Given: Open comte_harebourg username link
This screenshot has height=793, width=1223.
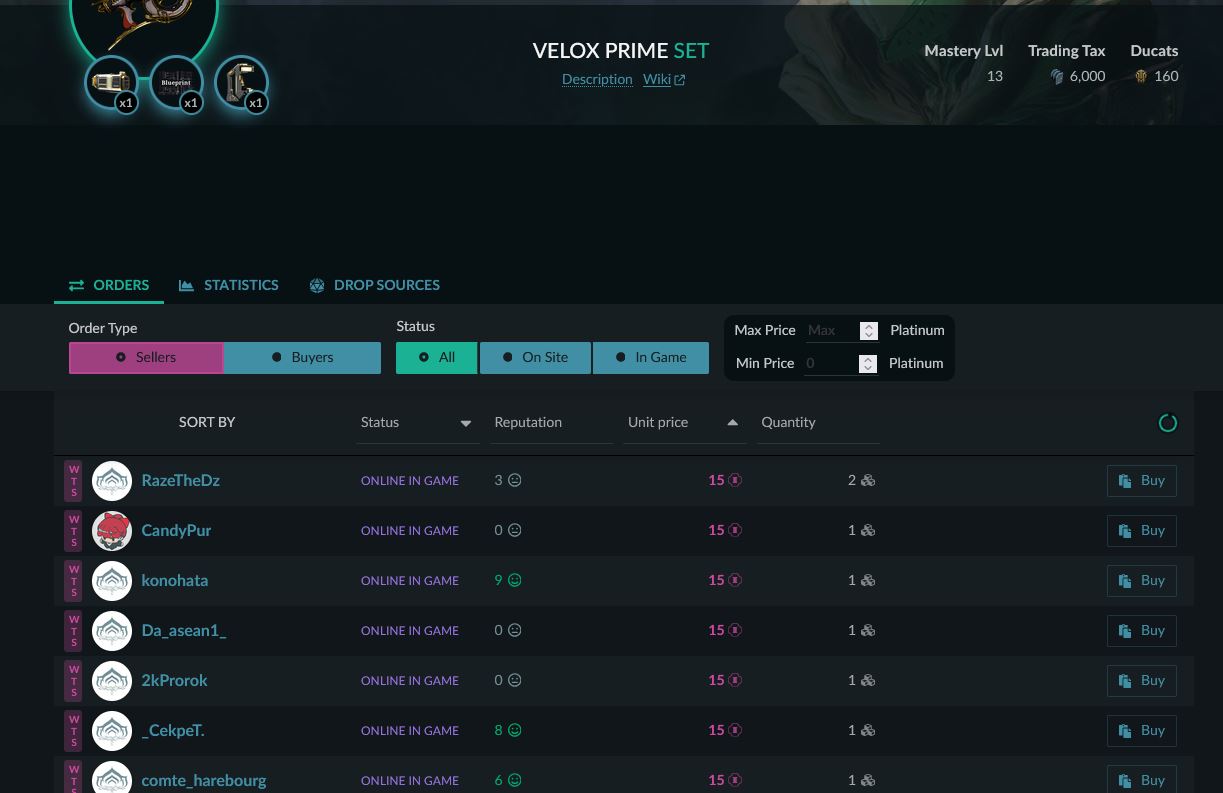Looking at the screenshot, I should click(x=204, y=781).
